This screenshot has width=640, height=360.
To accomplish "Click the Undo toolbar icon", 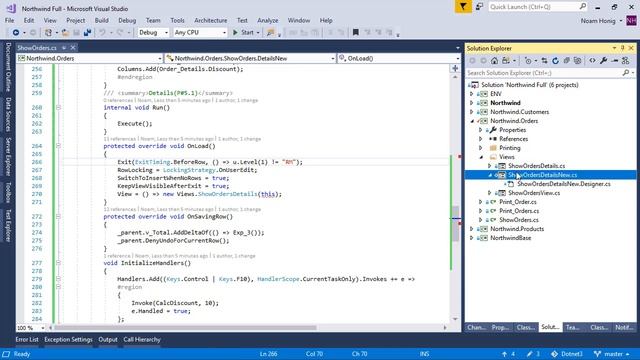I will [x=102, y=32].
